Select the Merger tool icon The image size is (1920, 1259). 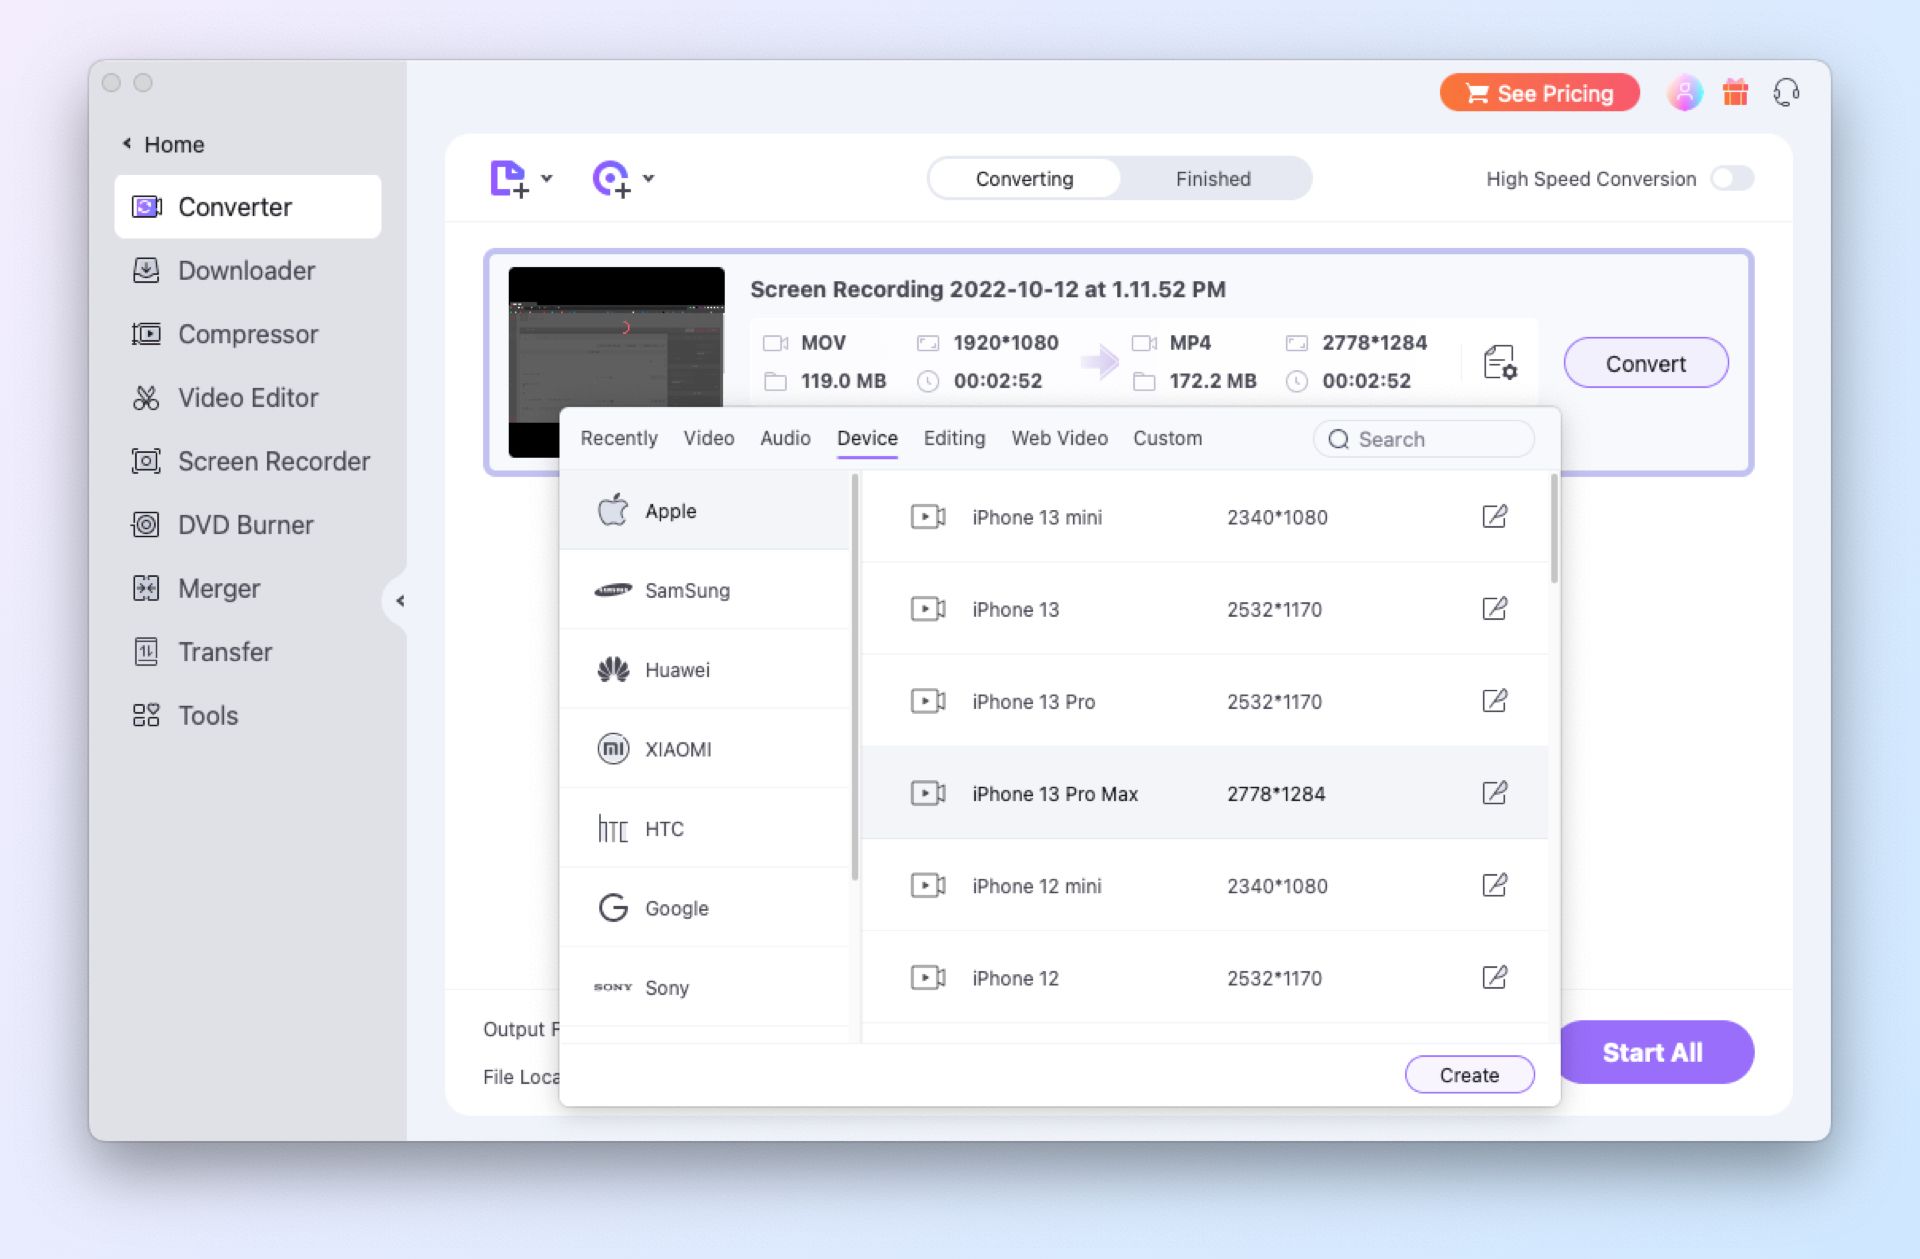146,588
